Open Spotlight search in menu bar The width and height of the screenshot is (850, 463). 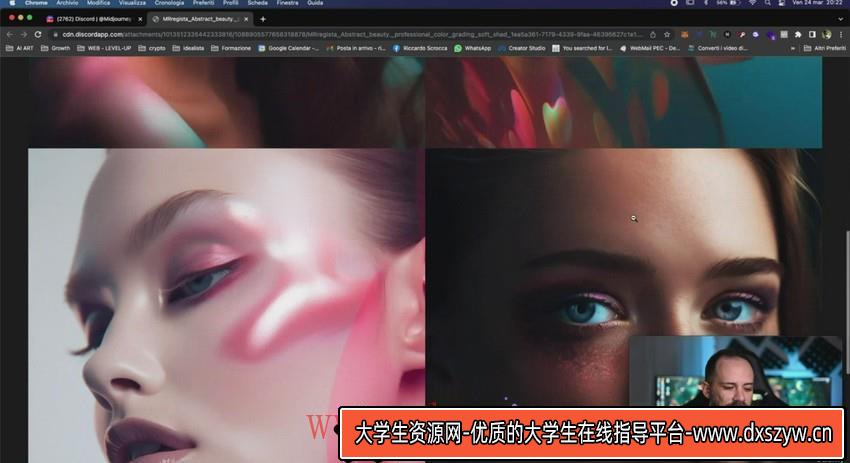768,3
